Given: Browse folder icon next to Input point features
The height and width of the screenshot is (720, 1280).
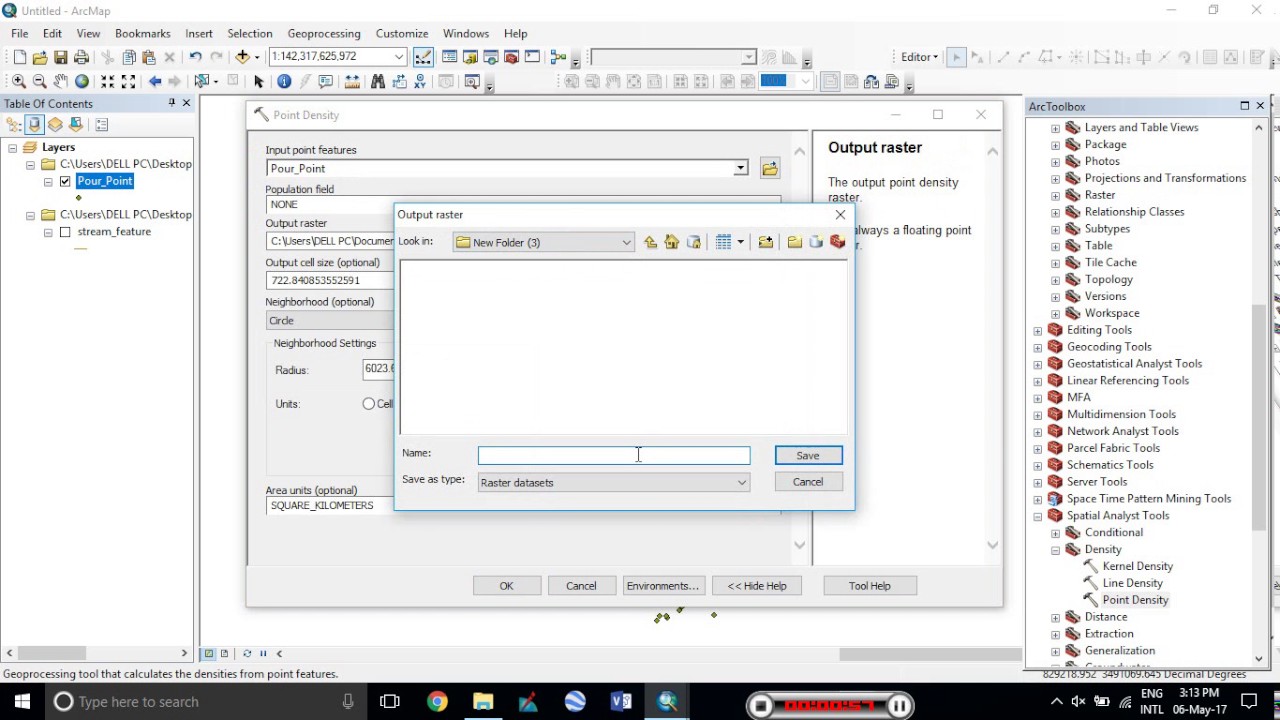Looking at the screenshot, I should [769, 168].
